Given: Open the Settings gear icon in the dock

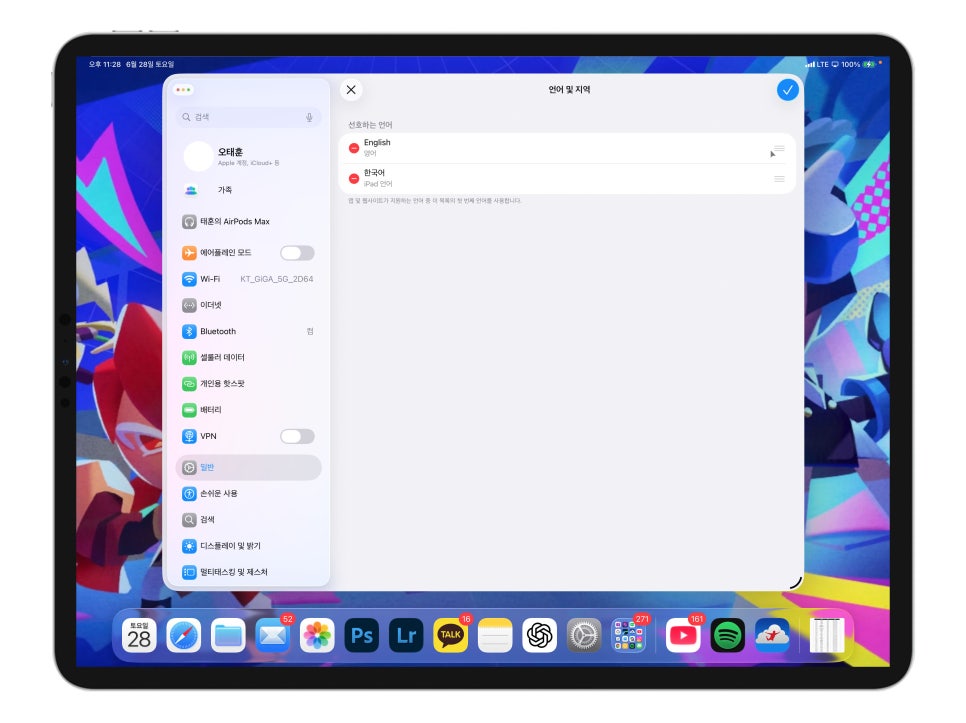Looking at the screenshot, I should 584,636.
